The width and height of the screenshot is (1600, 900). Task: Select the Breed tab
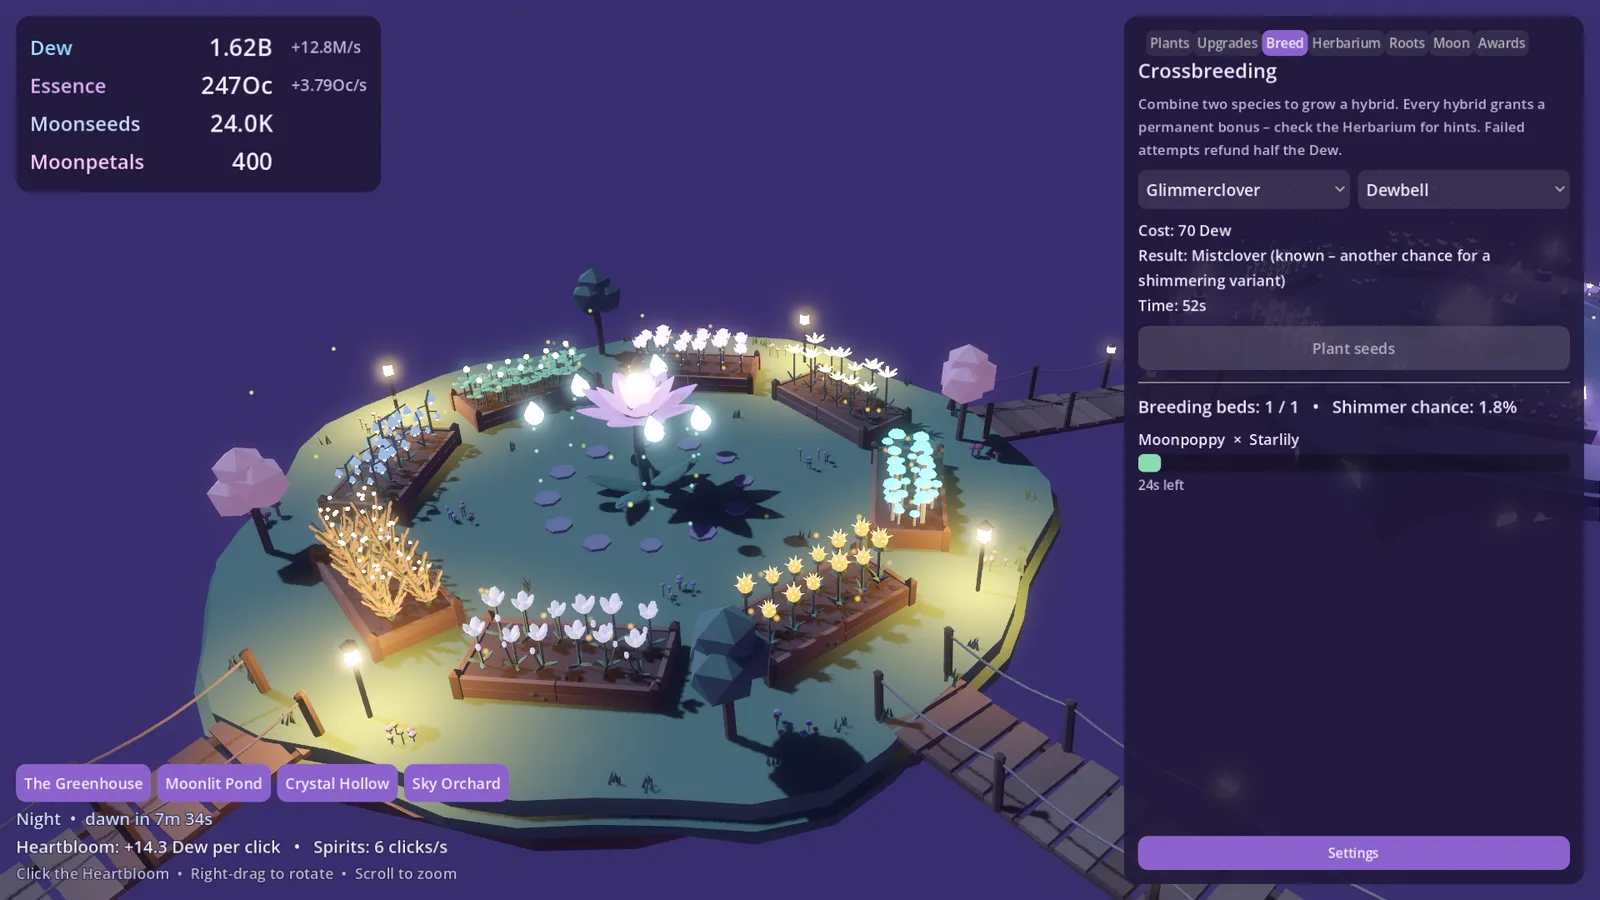pos(1285,43)
